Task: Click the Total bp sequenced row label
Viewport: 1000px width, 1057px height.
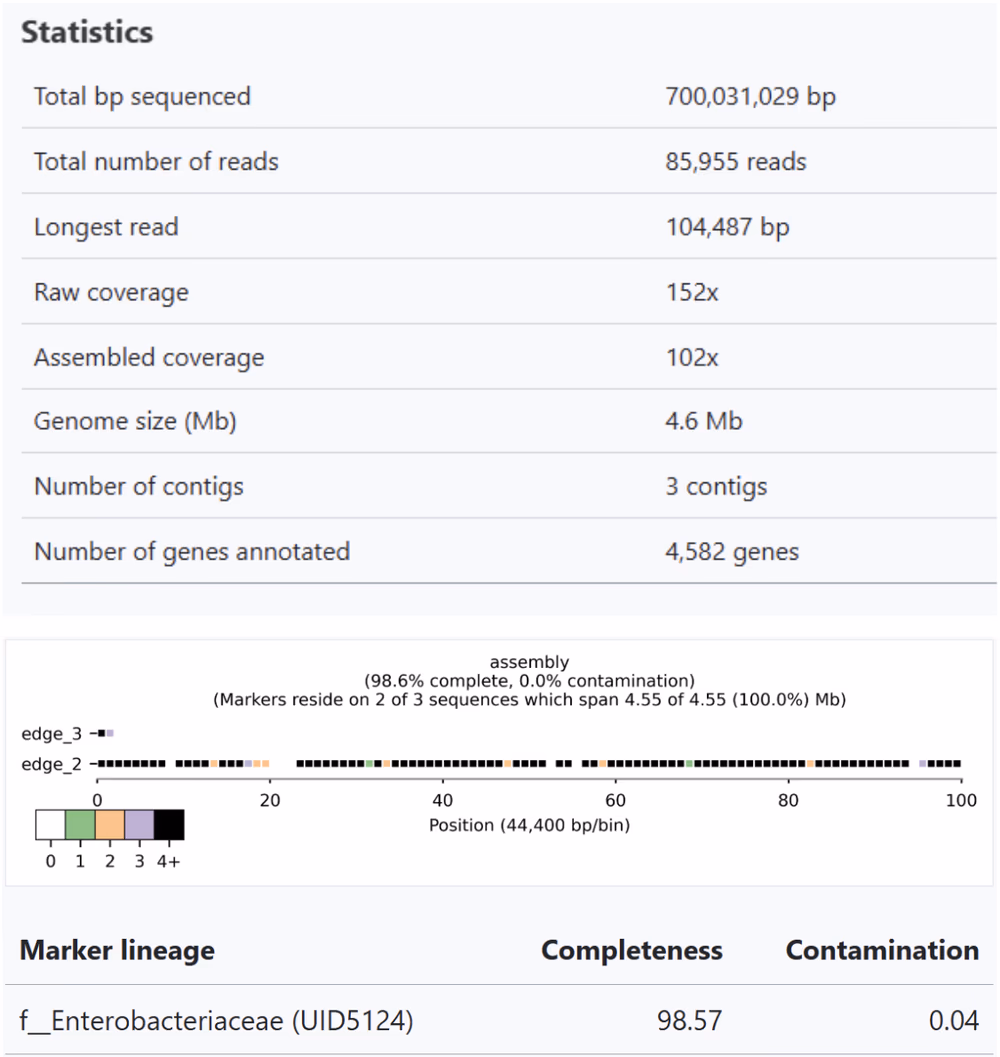Action: click(x=142, y=97)
